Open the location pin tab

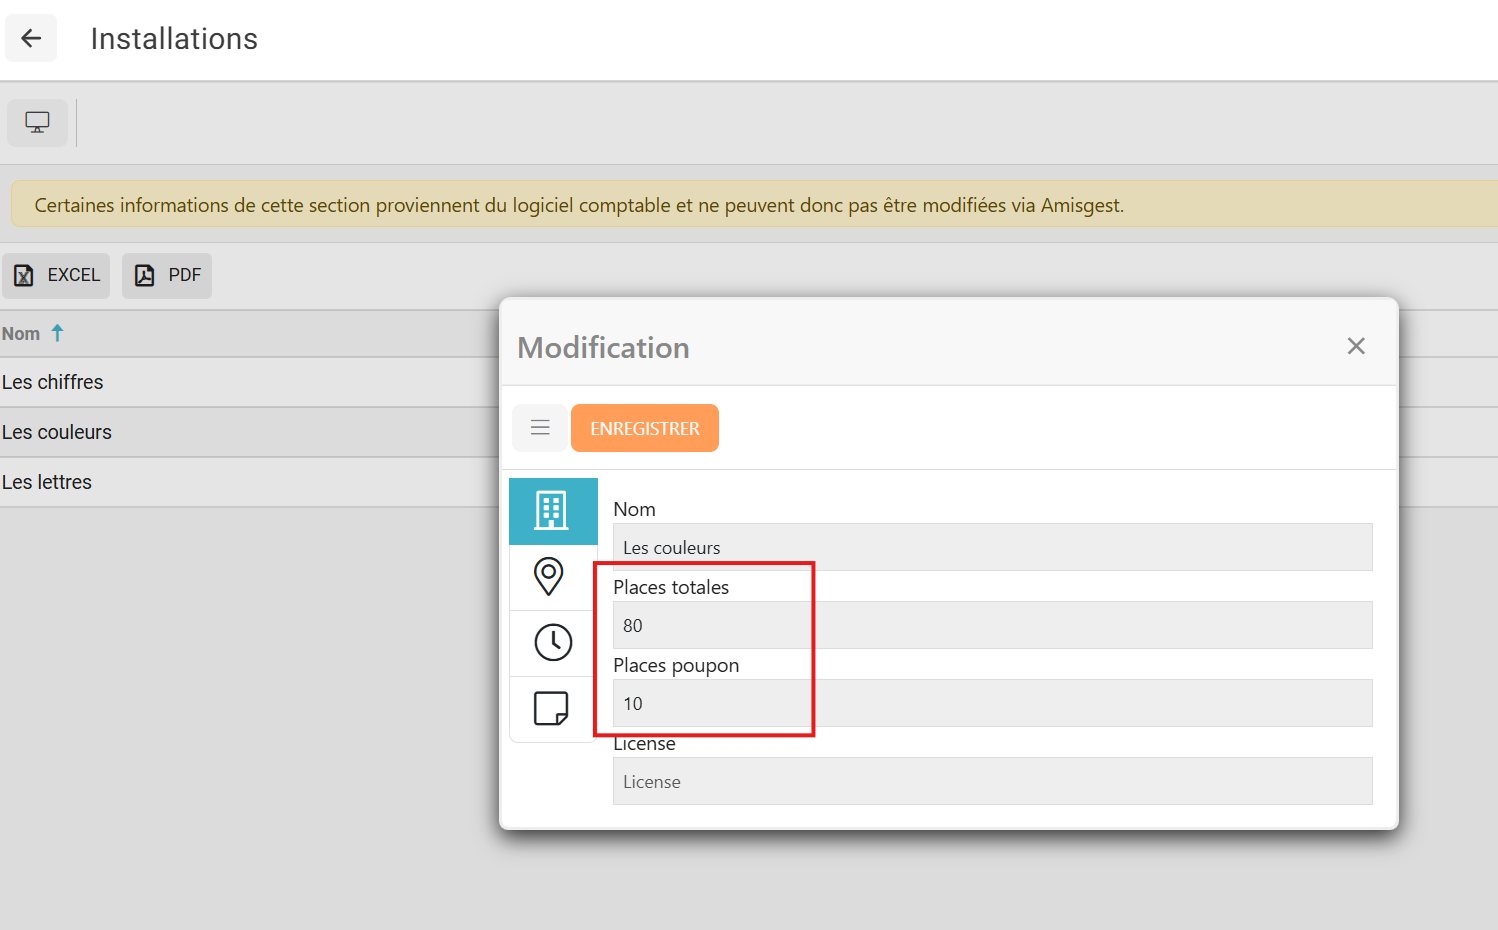click(x=549, y=576)
